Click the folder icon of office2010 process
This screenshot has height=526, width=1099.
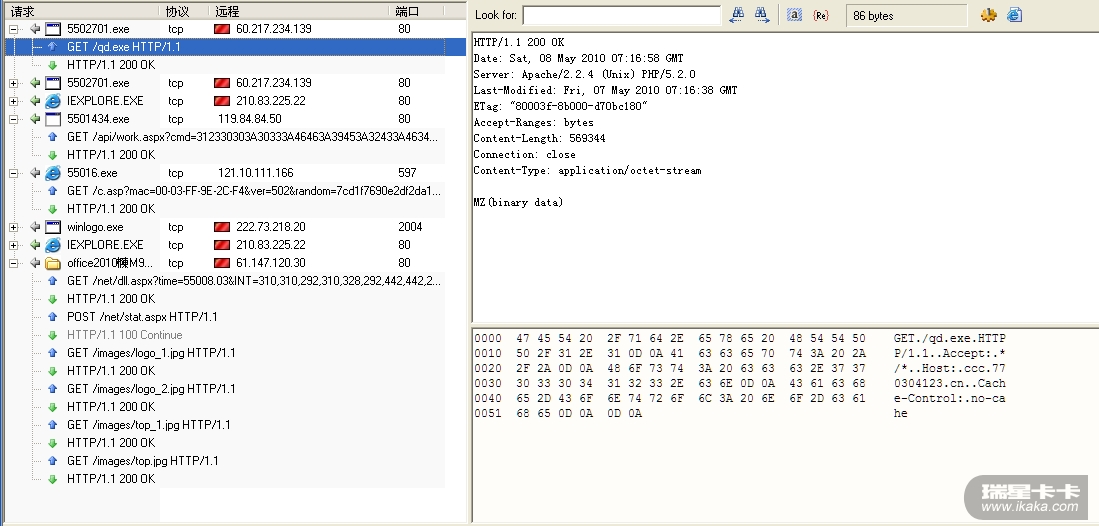53,263
